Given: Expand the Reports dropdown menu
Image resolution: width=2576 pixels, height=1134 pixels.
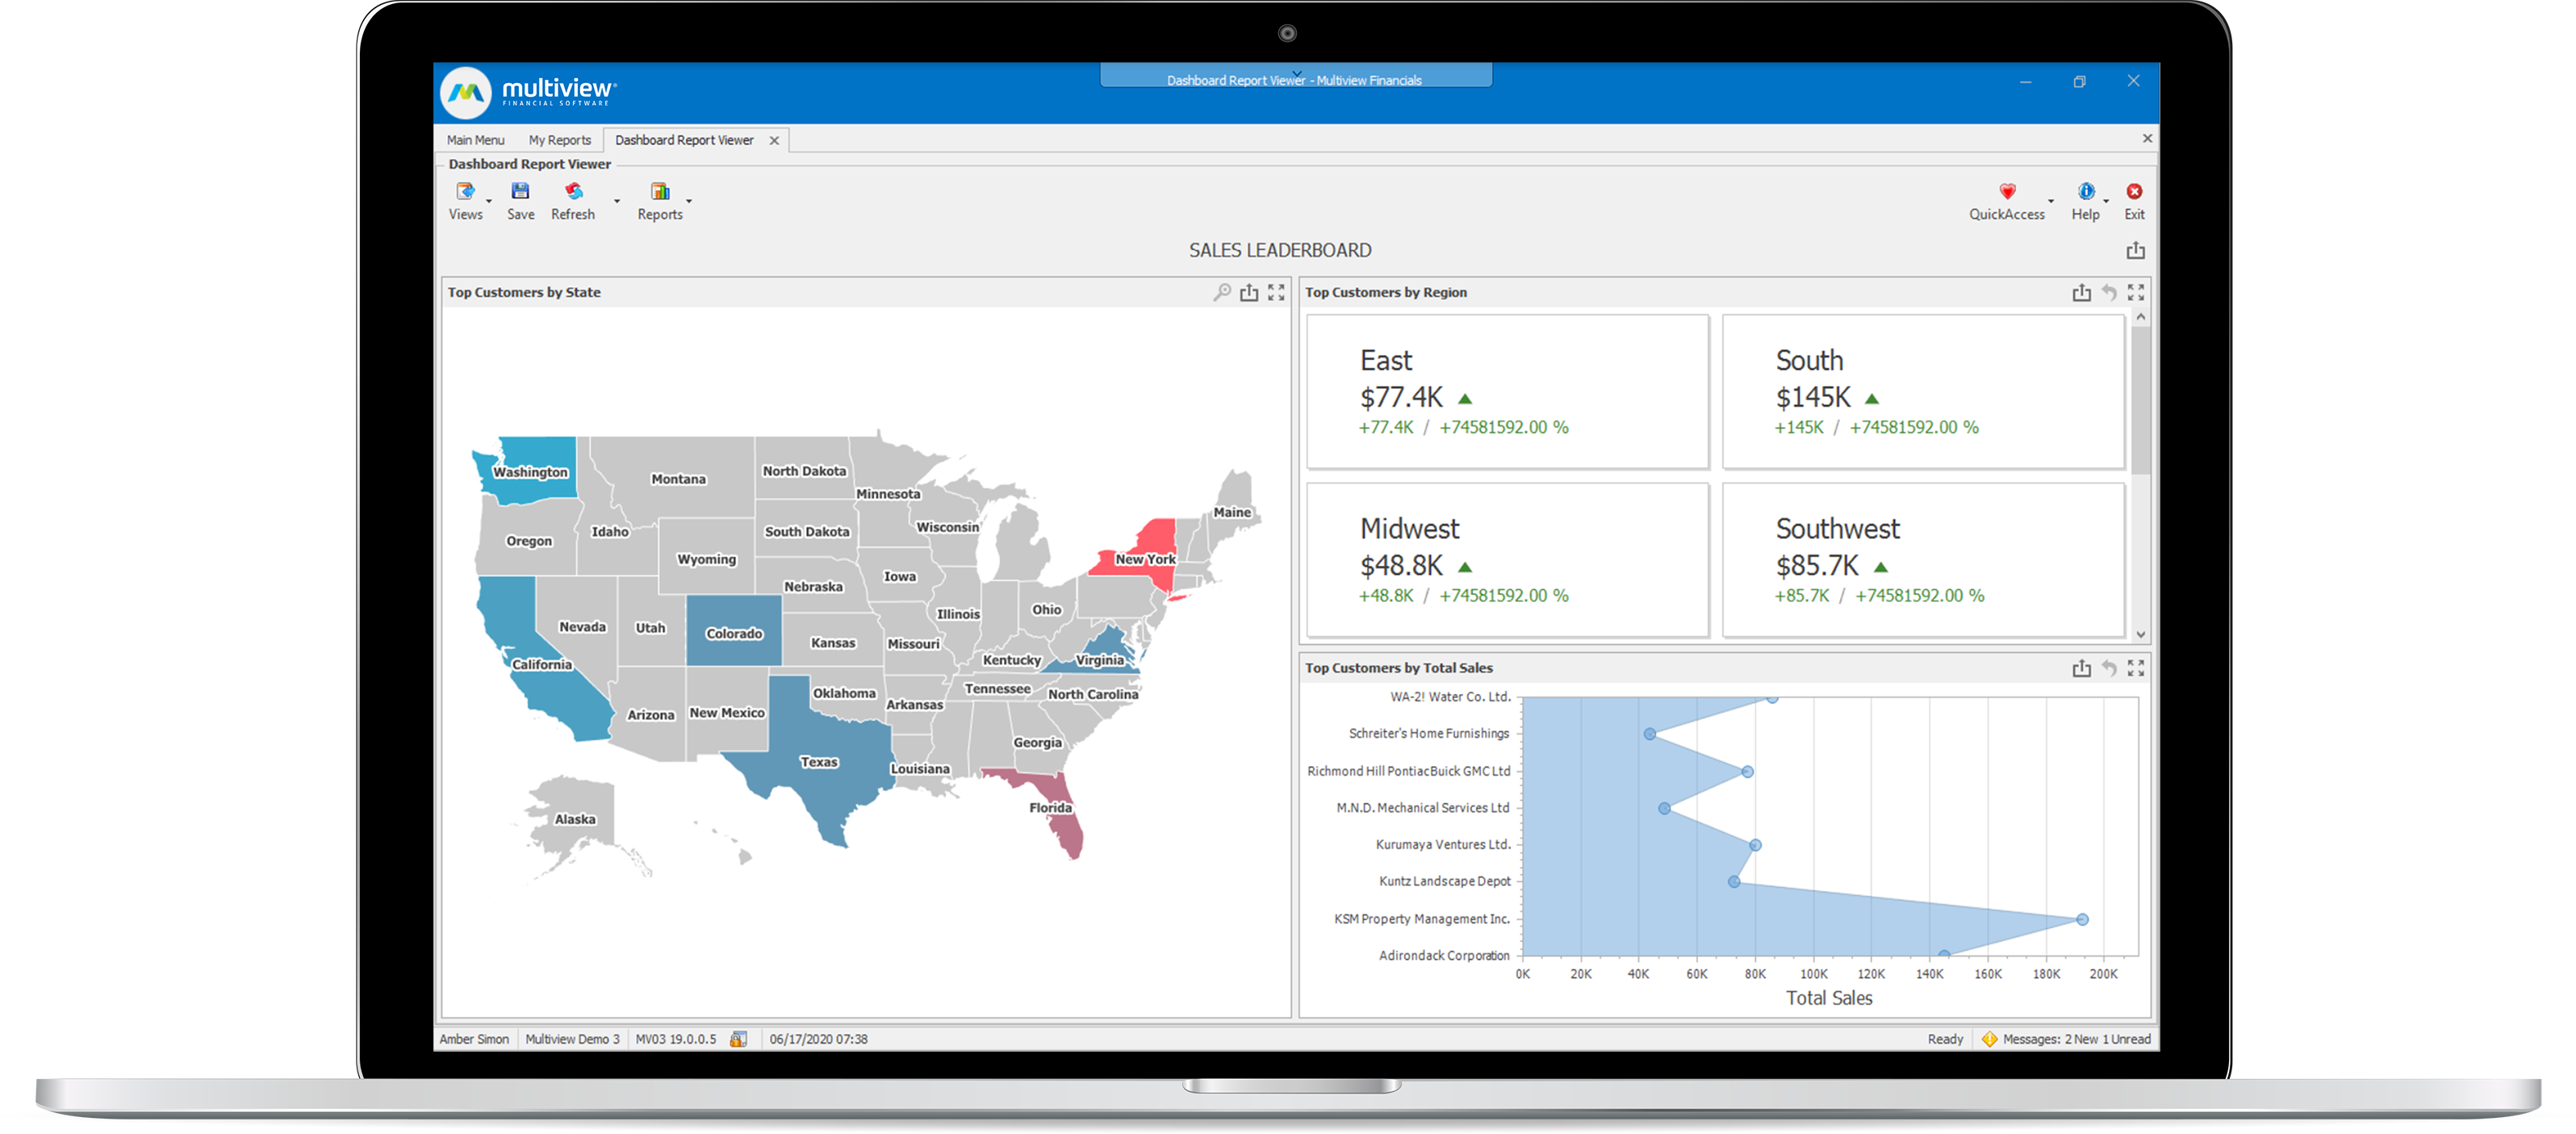Looking at the screenshot, I should (x=689, y=202).
